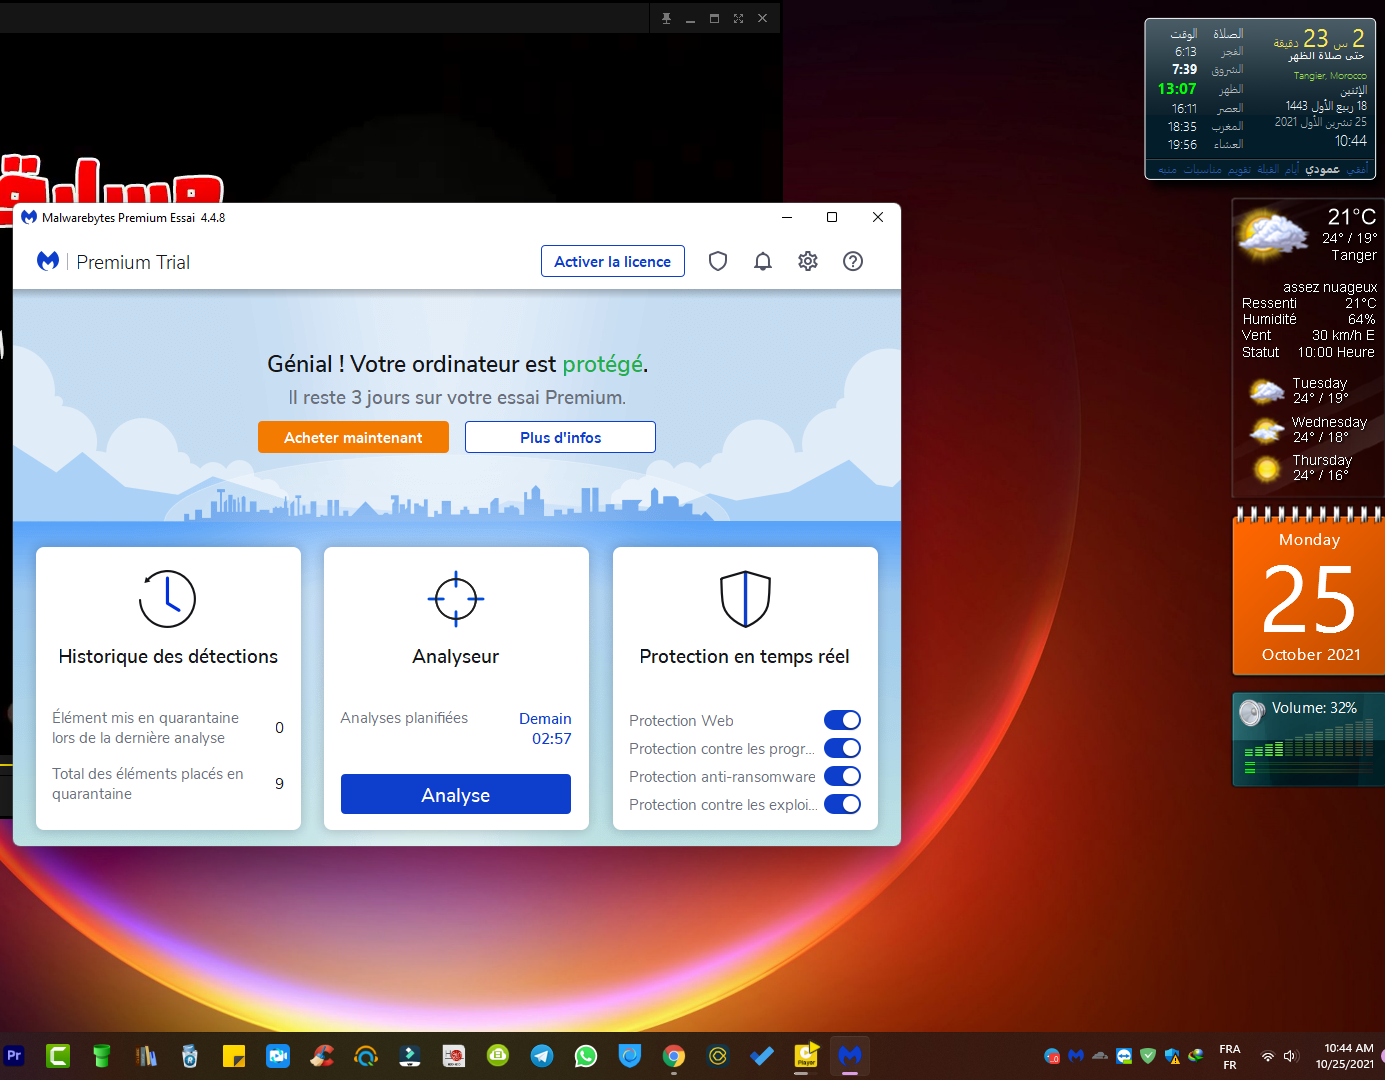Click the Malwarebytes system tray icon
The width and height of the screenshot is (1385, 1080).
(x=1076, y=1056)
